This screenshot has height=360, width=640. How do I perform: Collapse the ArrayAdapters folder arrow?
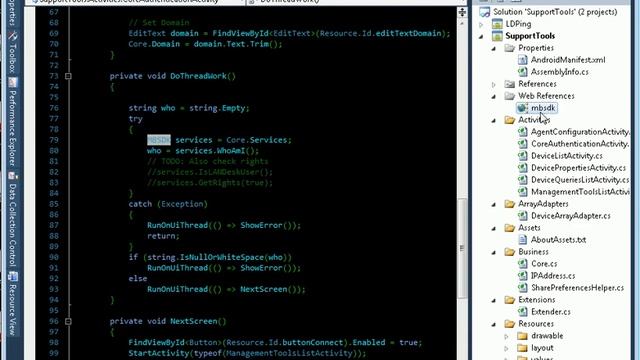pyautogui.click(x=494, y=204)
